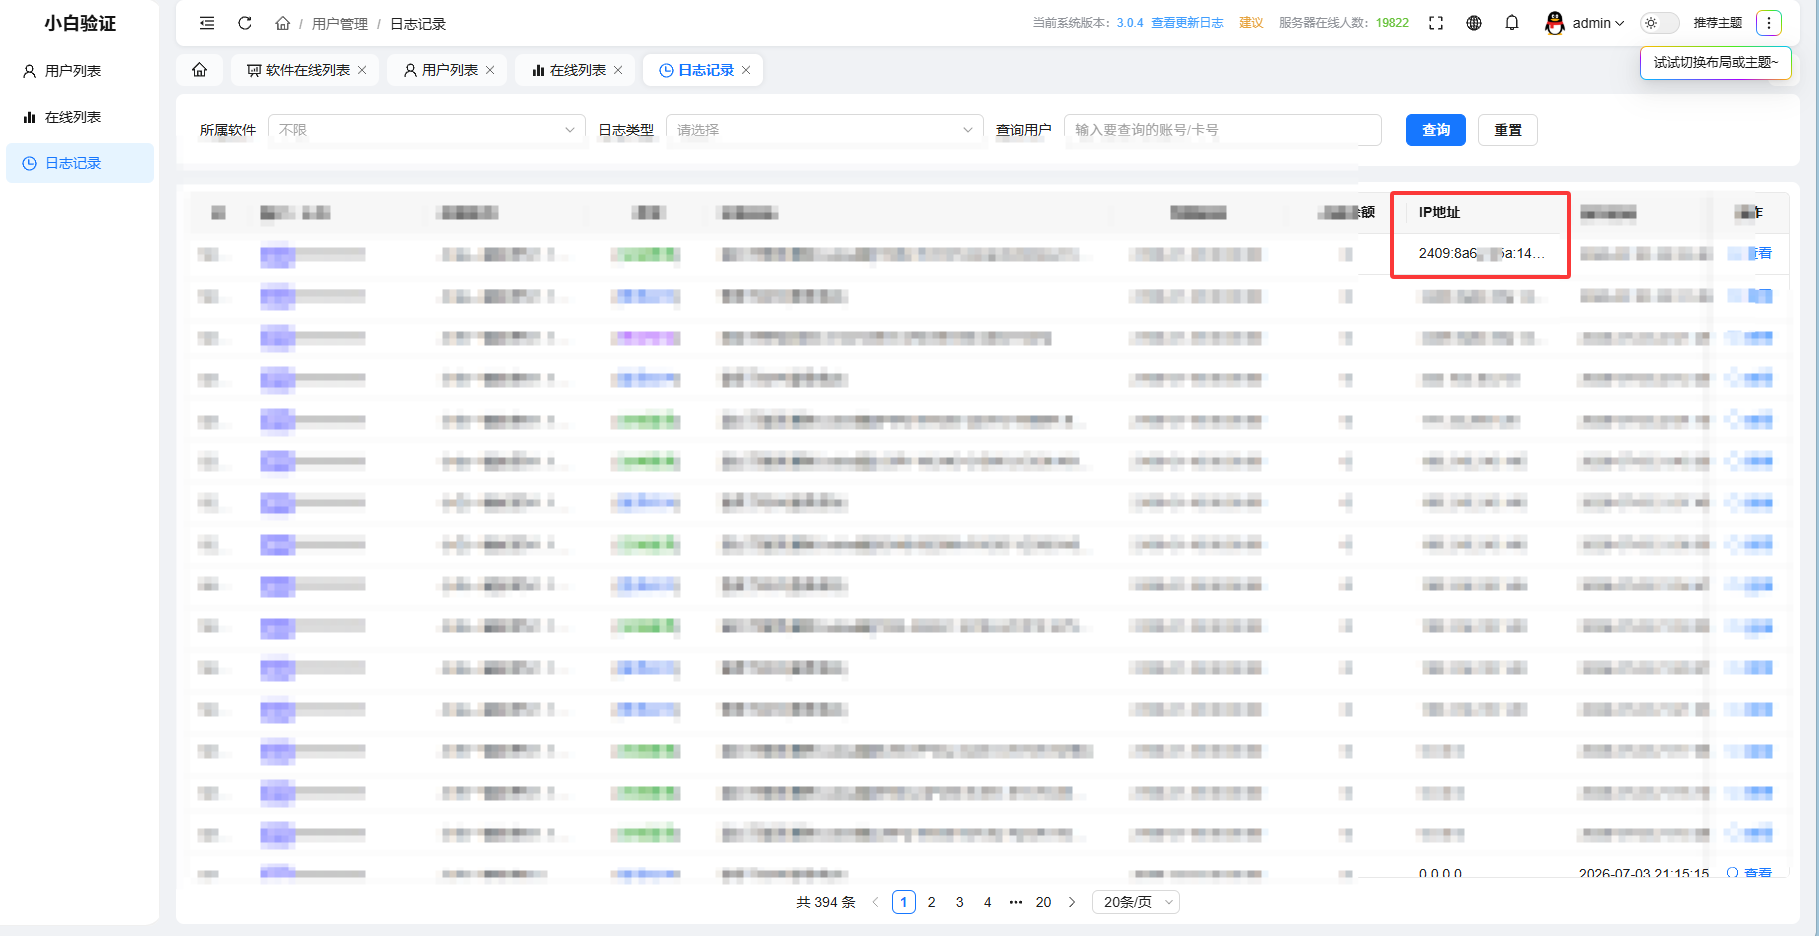This screenshot has width=1819, height=936.
Task: Enter fullscreen with the header fullscreen icon
Action: (x=1436, y=23)
